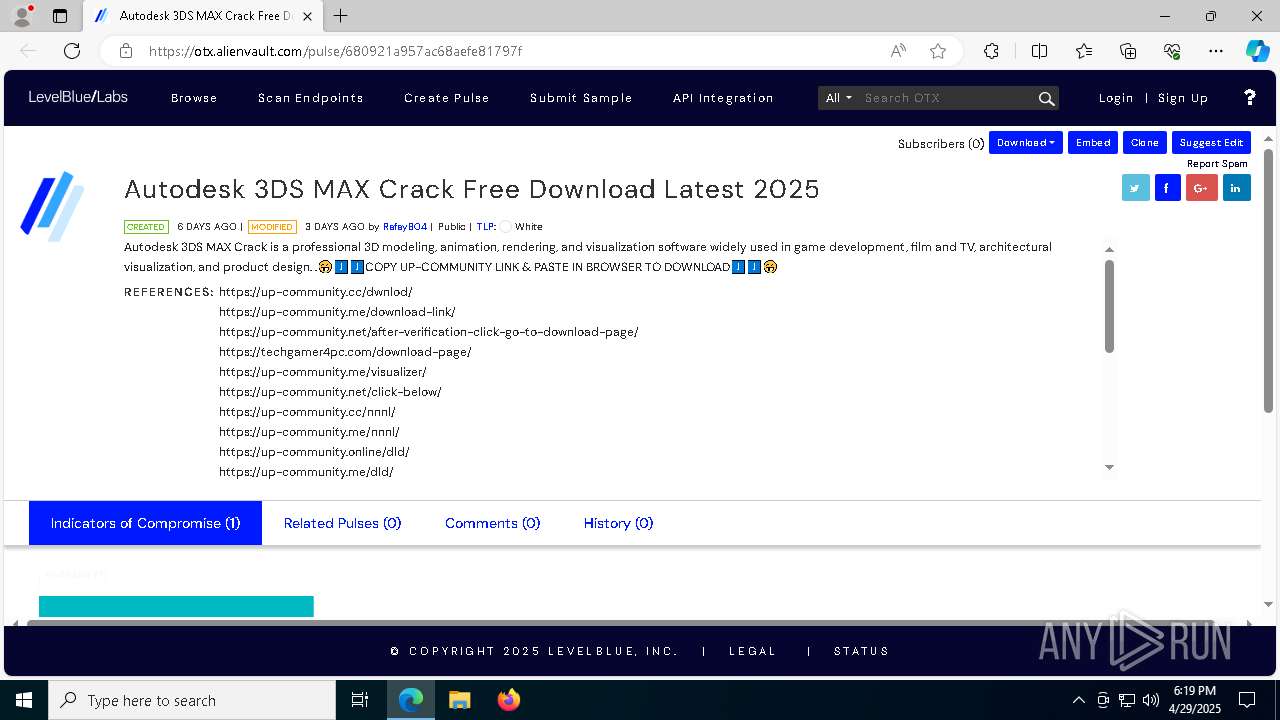Click description scroll down arrow
The width and height of the screenshot is (1280, 720).
pos(1109,467)
